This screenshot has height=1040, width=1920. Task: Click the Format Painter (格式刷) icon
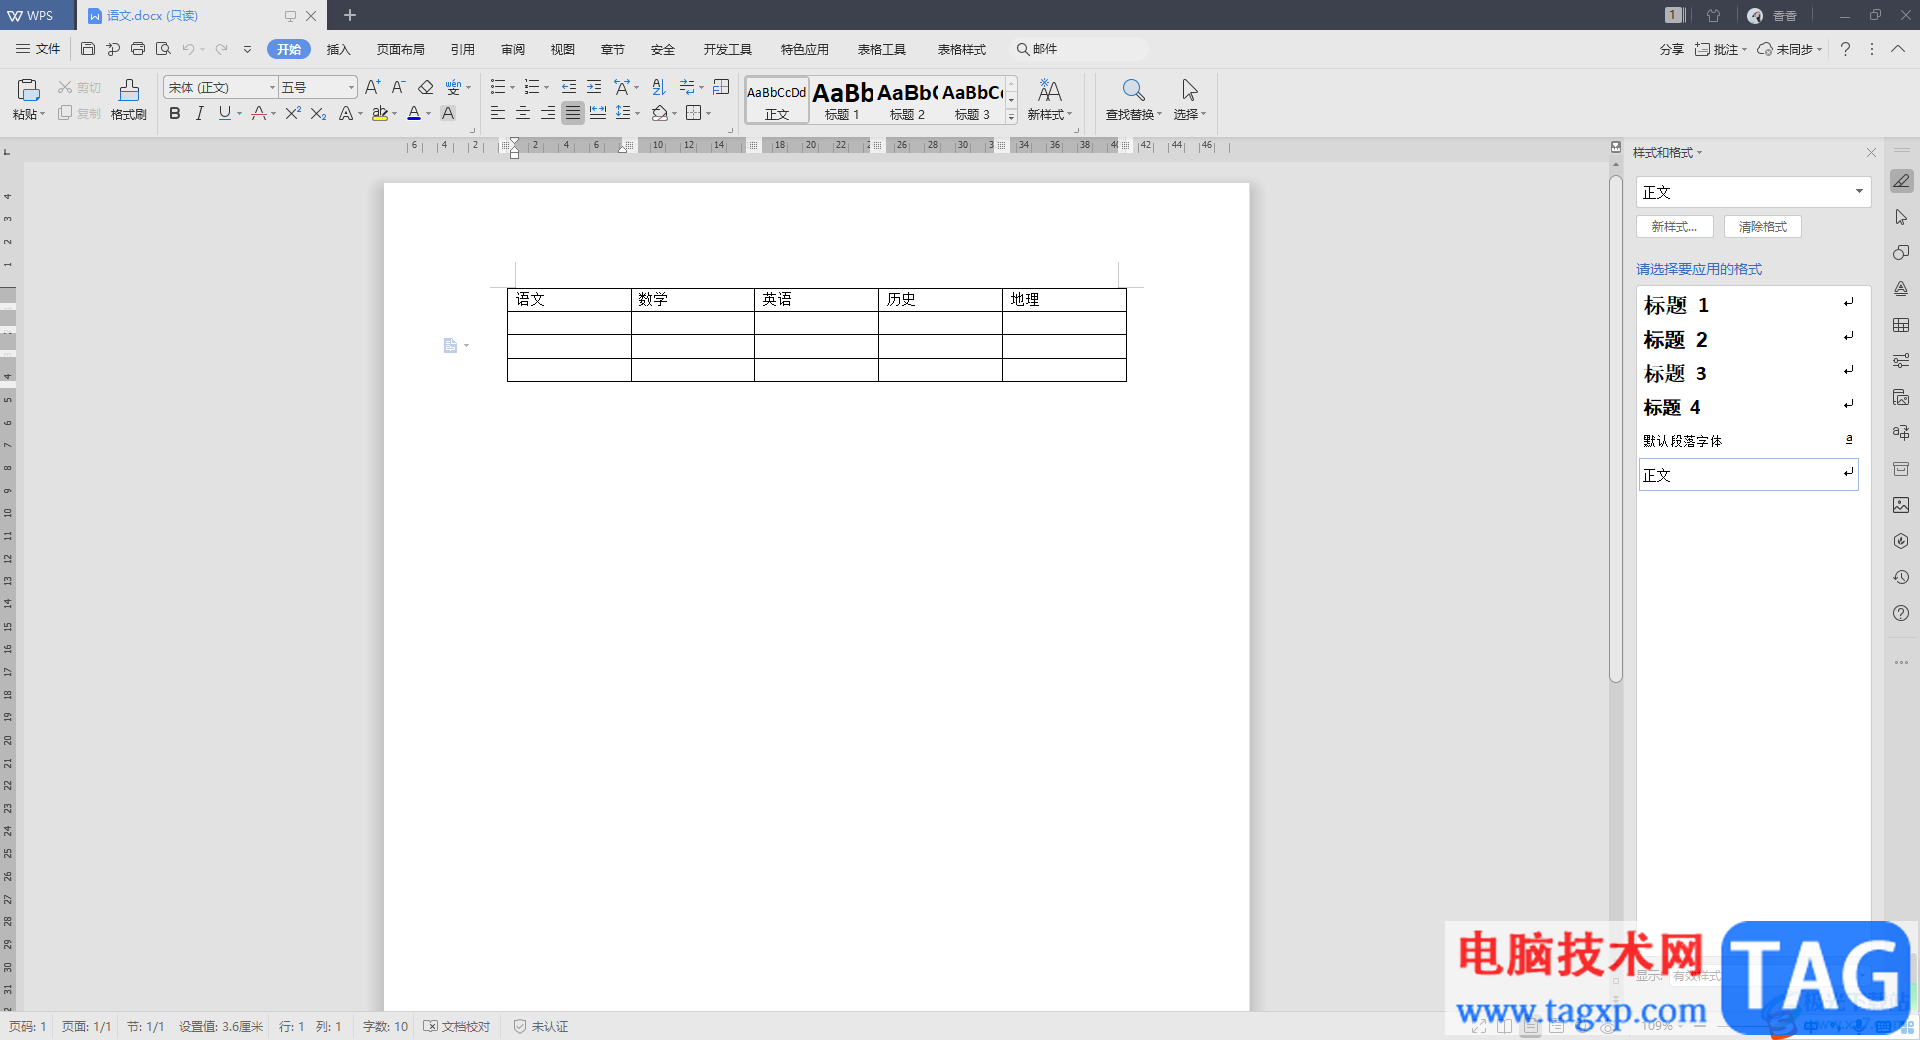click(129, 90)
